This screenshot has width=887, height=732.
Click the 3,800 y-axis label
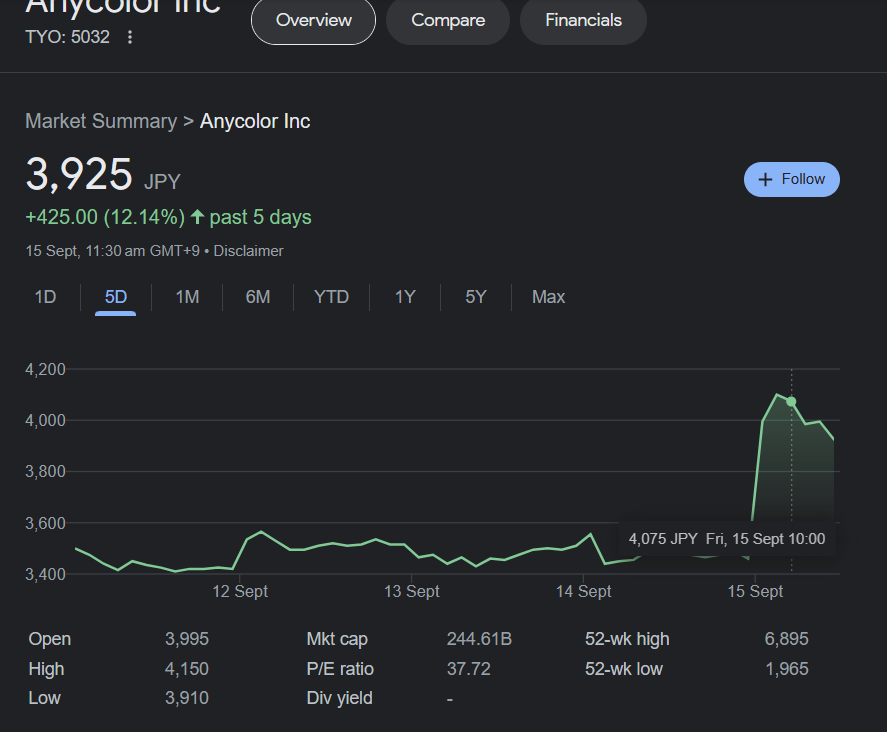(x=45, y=471)
